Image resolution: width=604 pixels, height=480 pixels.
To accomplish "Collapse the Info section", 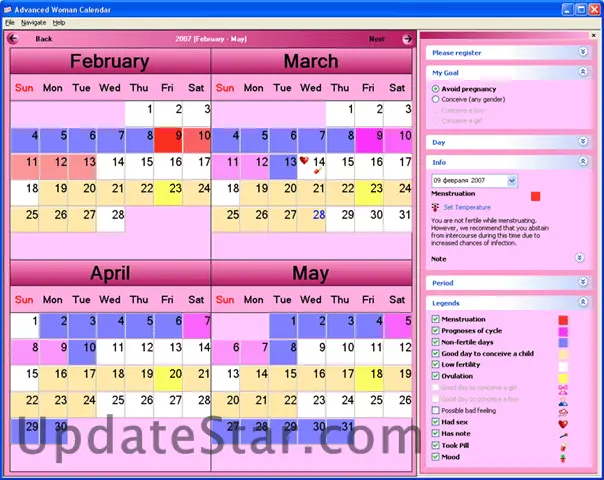I will click(583, 161).
